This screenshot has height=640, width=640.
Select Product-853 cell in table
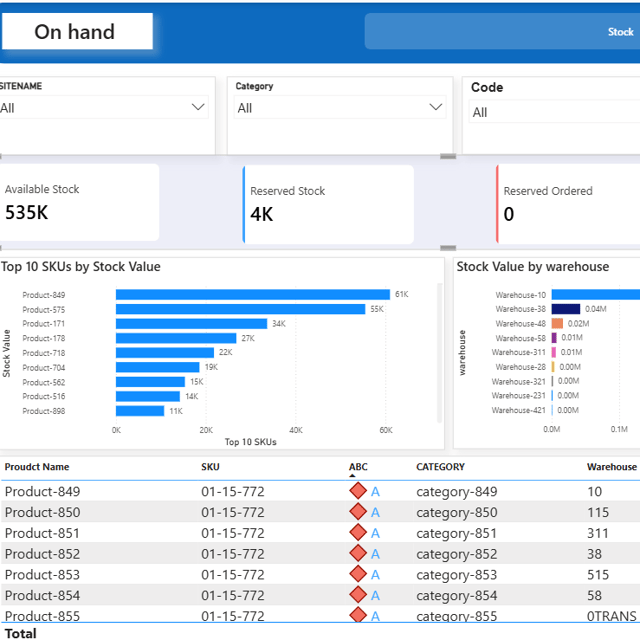[42, 575]
